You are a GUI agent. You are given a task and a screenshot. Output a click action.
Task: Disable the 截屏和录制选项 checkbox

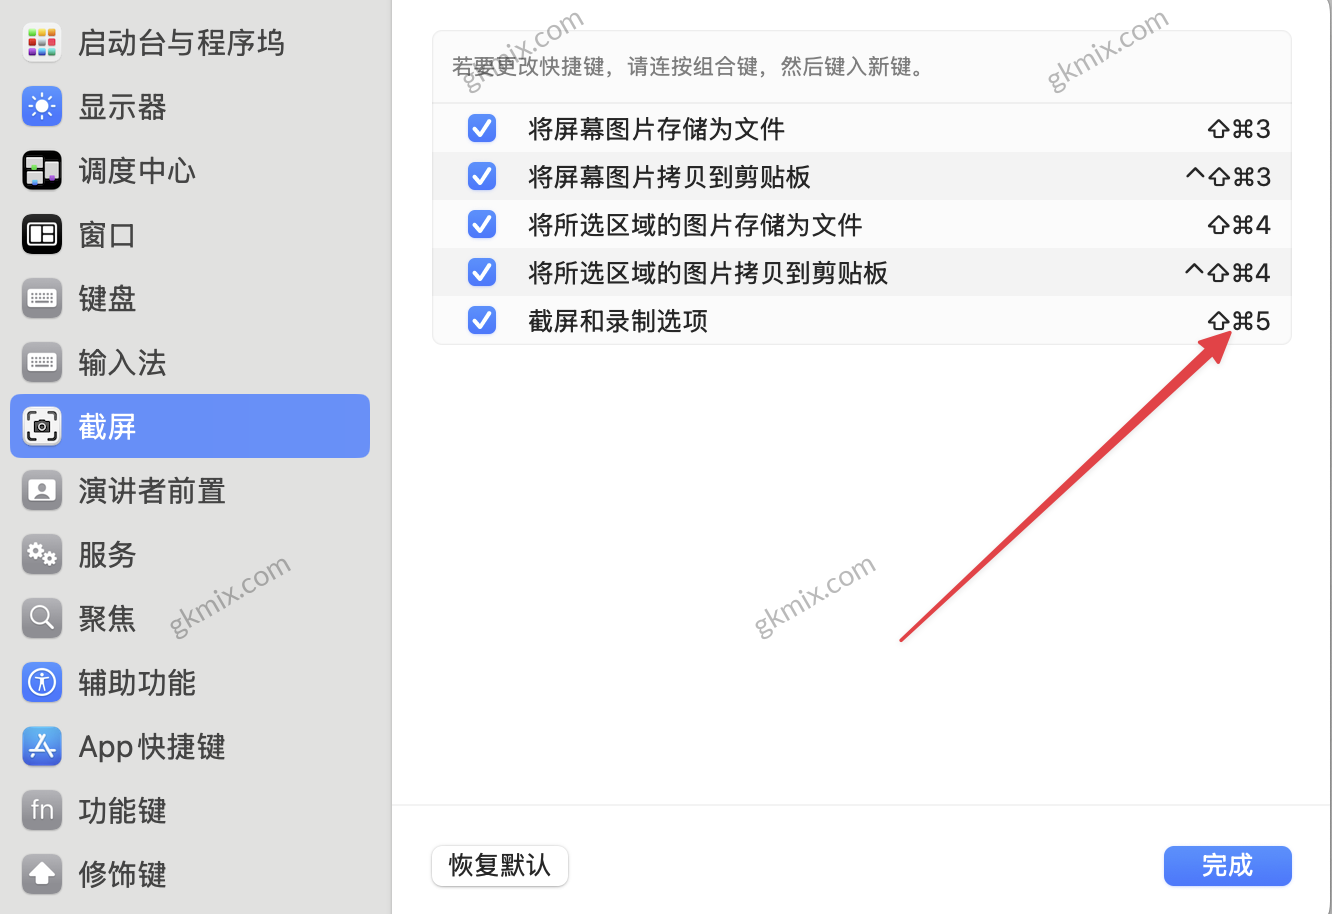click(482, 320)
